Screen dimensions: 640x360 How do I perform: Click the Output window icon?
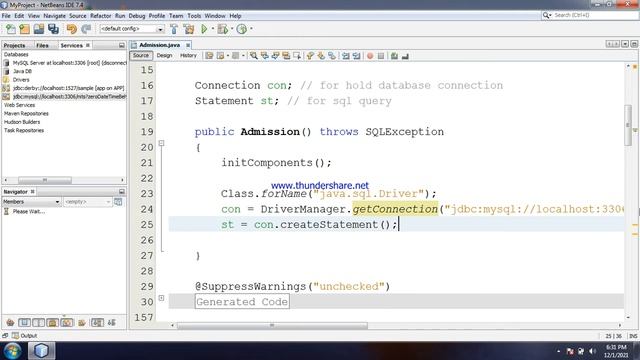coord(15,336)
